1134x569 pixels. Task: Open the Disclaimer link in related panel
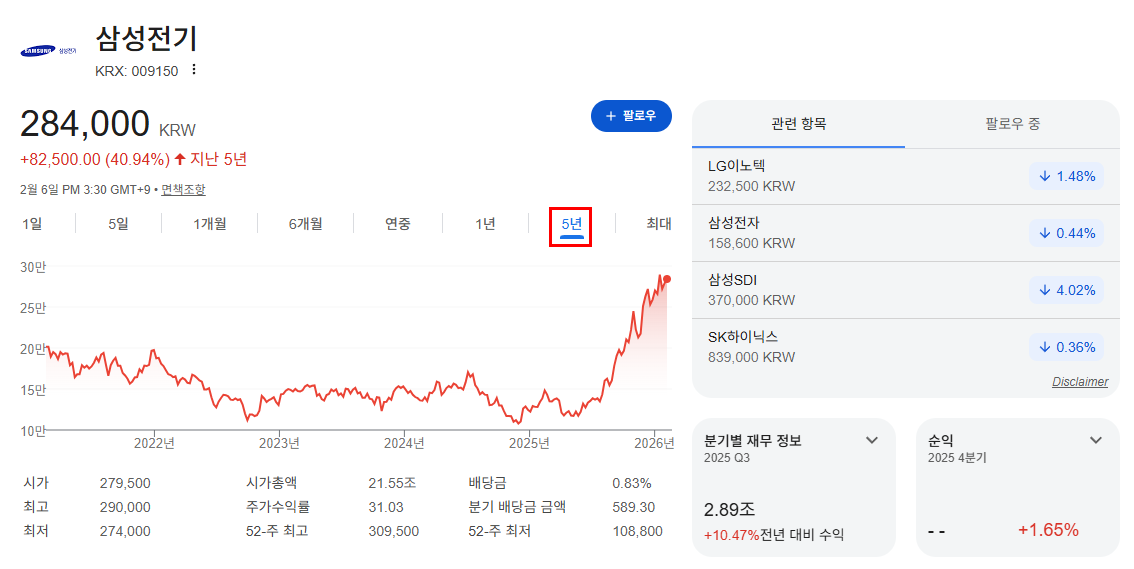click(x=1080, y=382)
